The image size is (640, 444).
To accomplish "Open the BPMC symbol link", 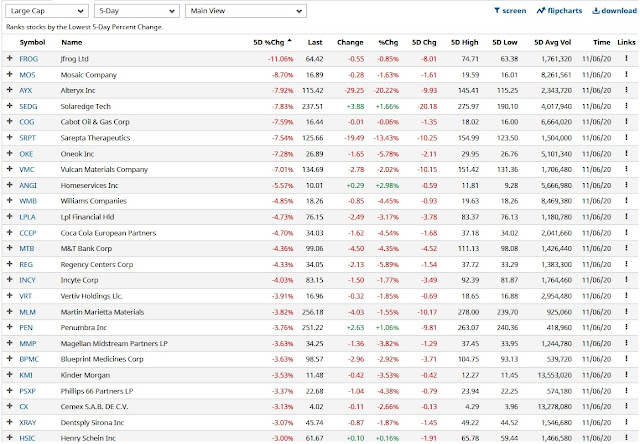I will point(29,359).
